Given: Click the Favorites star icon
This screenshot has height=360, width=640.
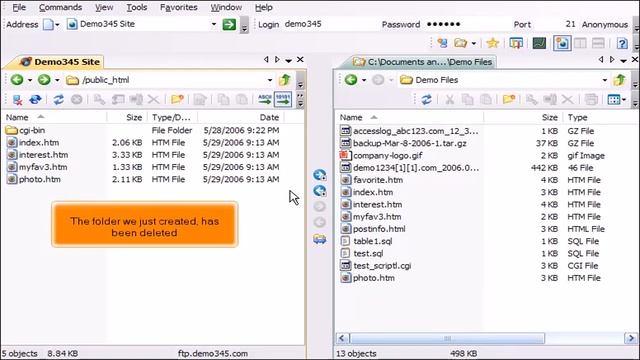Looking at the screenshot, I should click(493, 43).
